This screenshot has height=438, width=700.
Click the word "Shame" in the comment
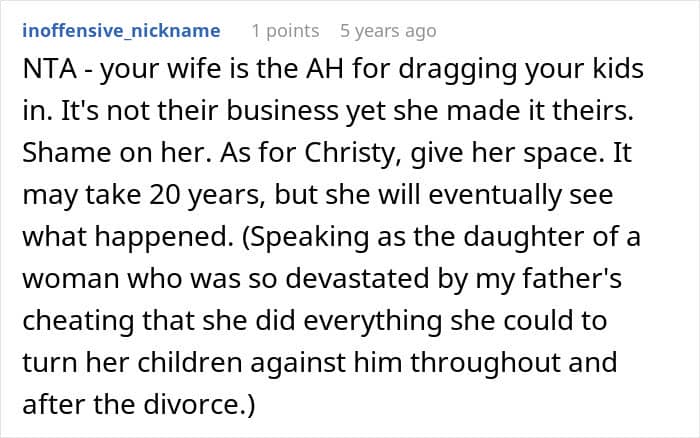pyautogui.click(x=60, y=153)
